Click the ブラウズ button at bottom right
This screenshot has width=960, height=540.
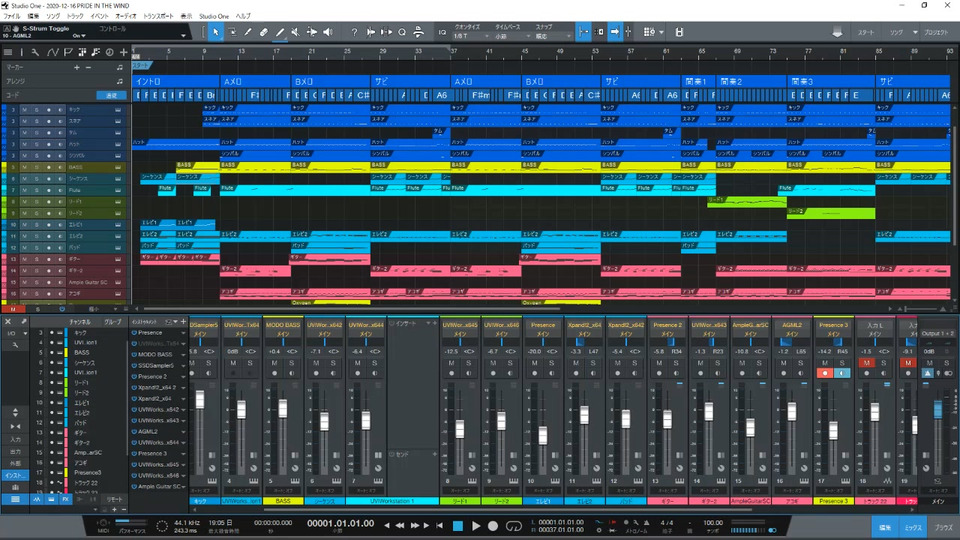[x=943, y=525]
